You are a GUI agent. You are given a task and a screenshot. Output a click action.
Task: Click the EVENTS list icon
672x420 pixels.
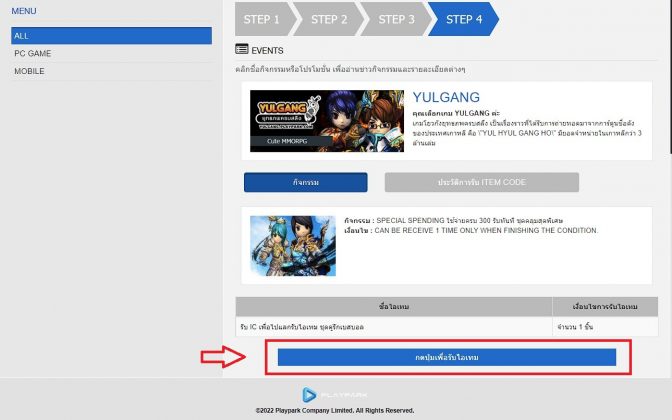242,49
